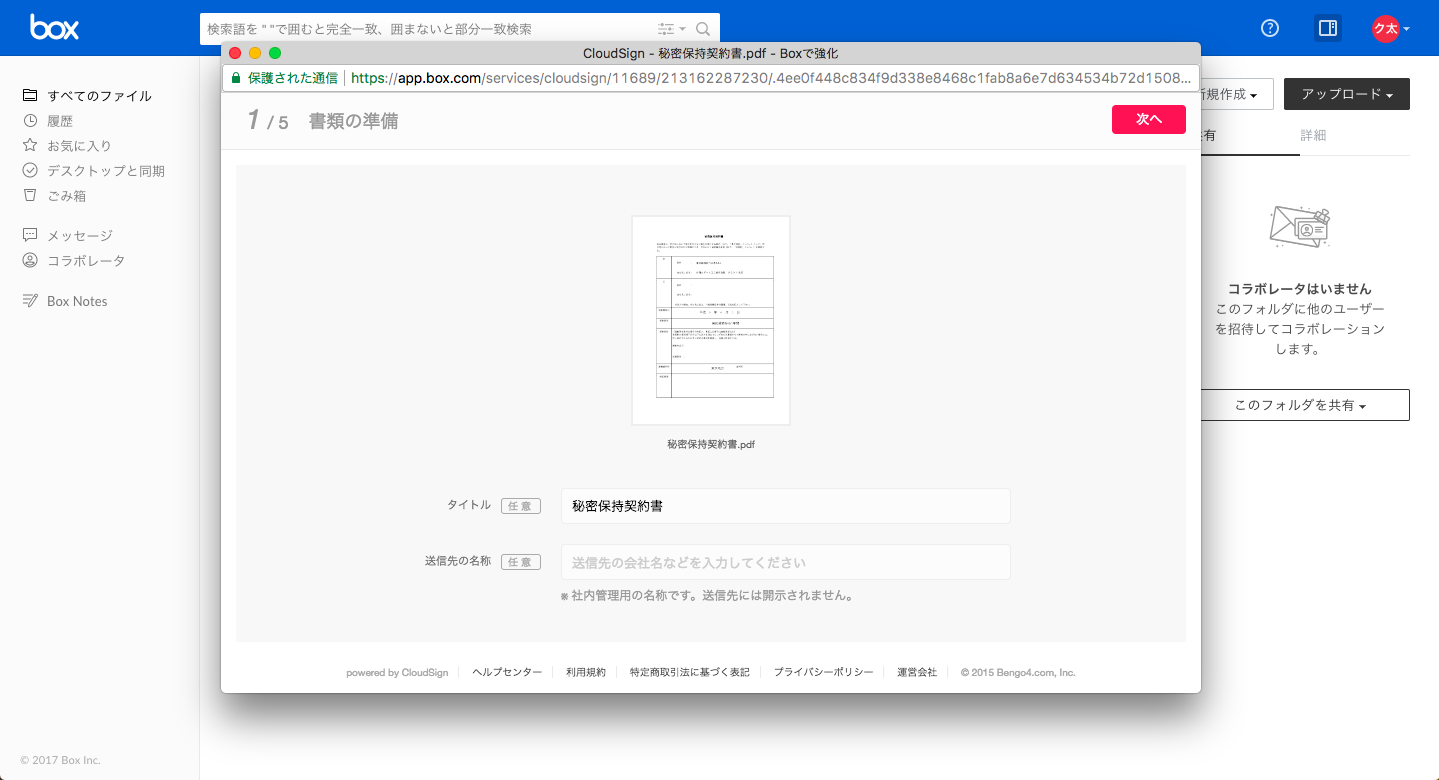Switch to the 詳細 tab

[1313, 135]
